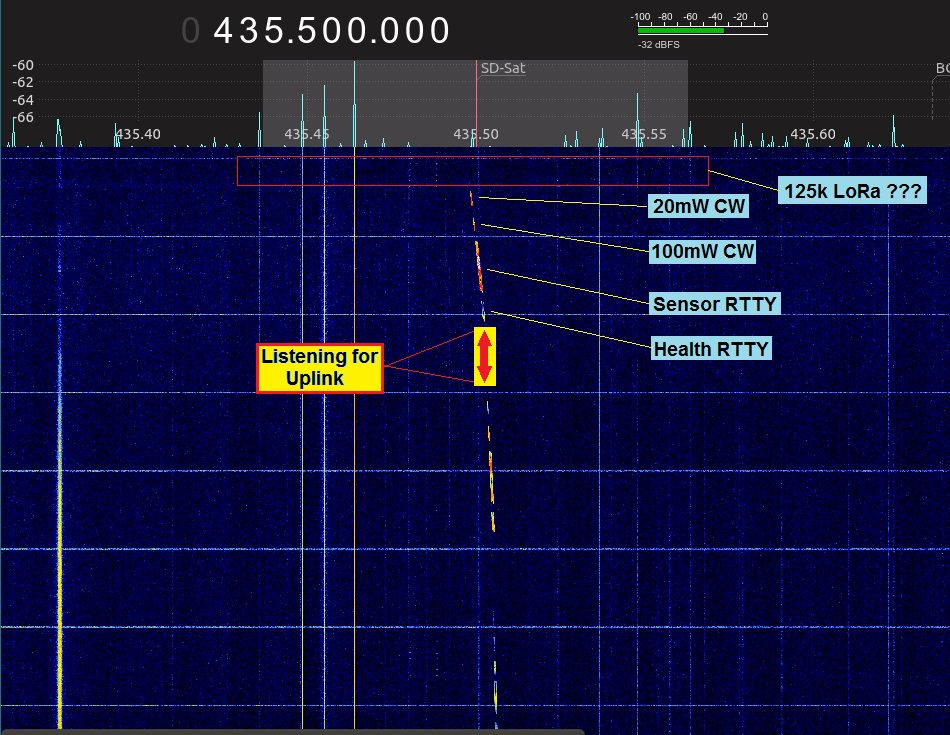Click the 435.55 frequency axis label
The image size is (950, 735).
(x=643, y=134)
